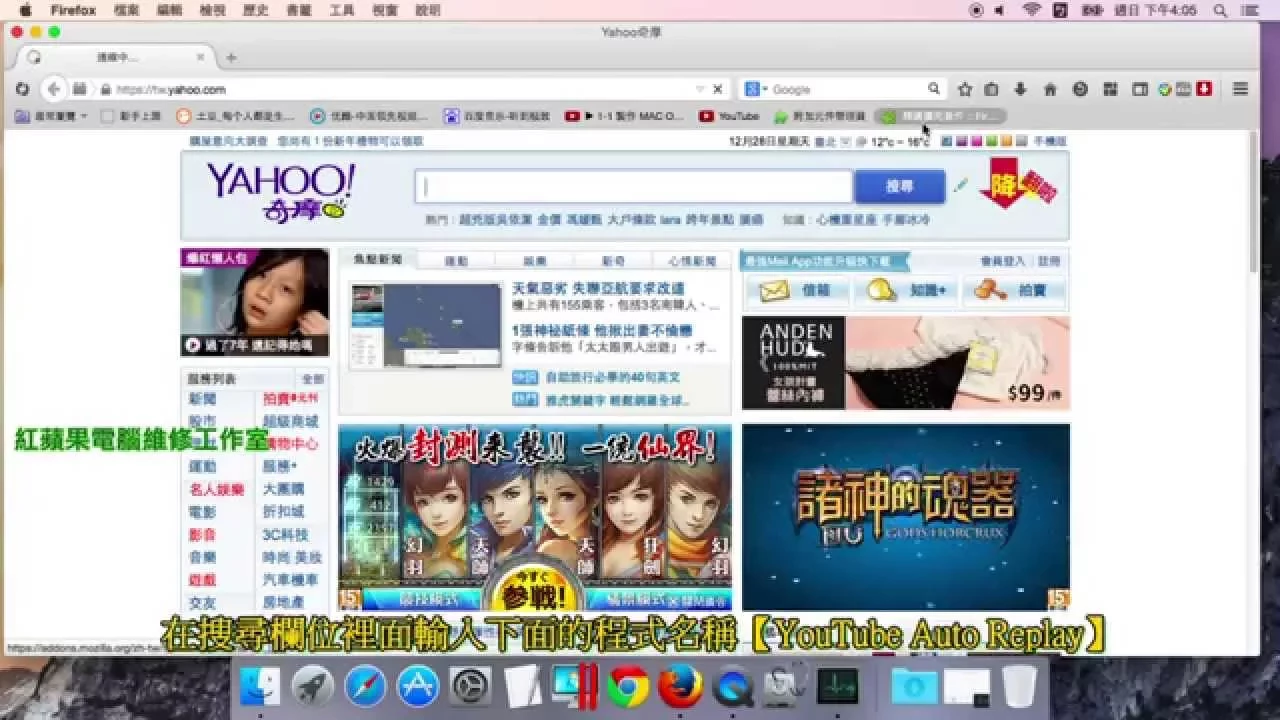Open Downloads folder in the Dock
The width and height of the screenshot is (1280, 720).
[x=914, y=686]
